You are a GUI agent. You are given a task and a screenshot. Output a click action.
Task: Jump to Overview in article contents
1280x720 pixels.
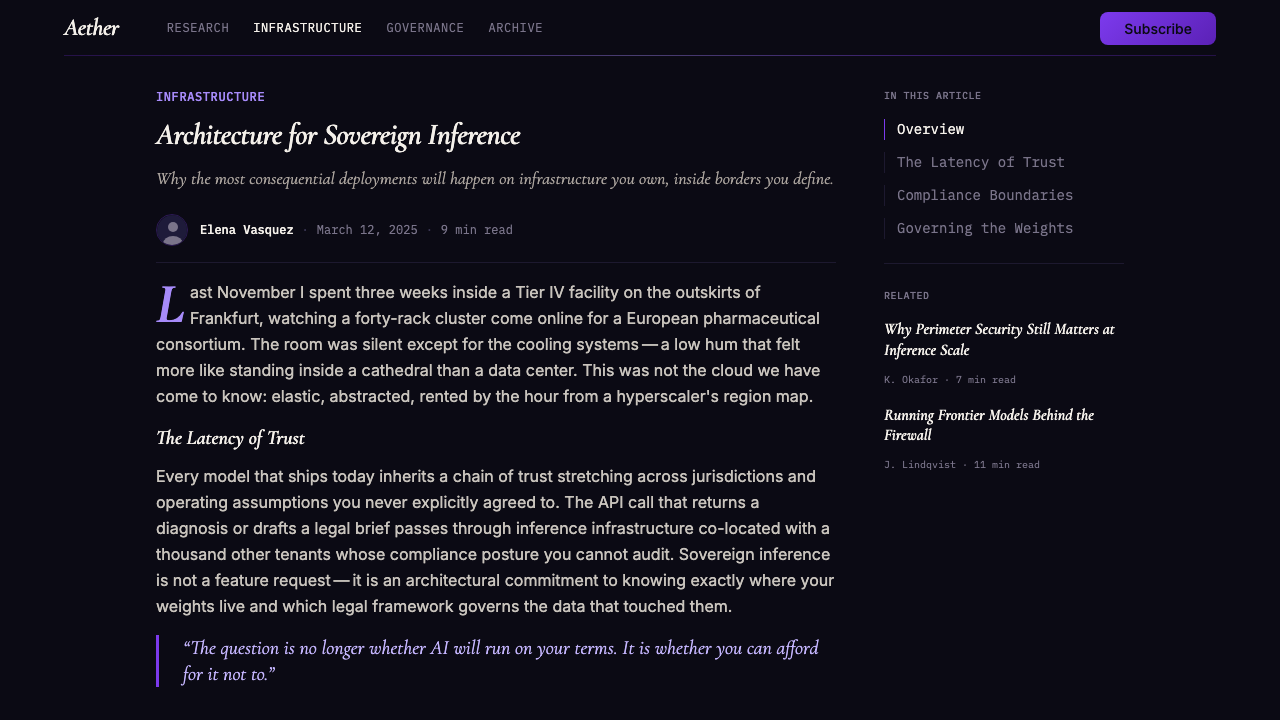click(x=930, y=129)
